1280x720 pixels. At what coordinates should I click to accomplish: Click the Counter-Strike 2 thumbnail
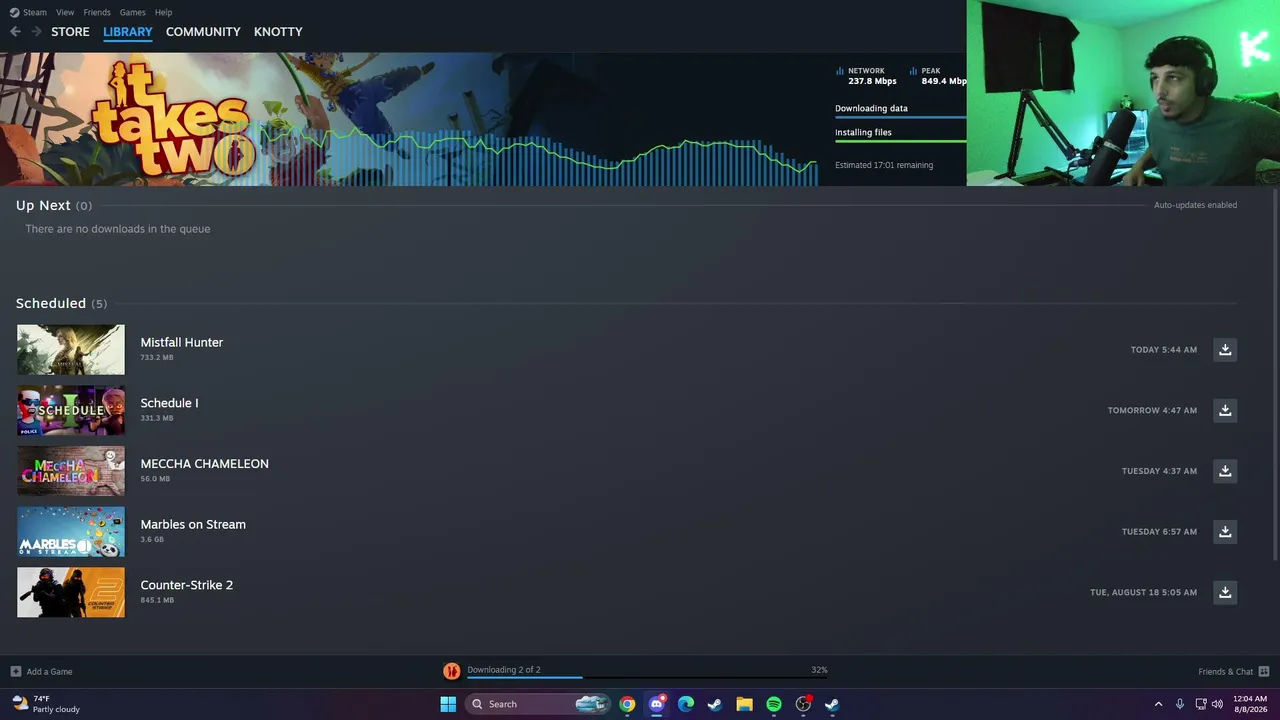pos(71,592)
